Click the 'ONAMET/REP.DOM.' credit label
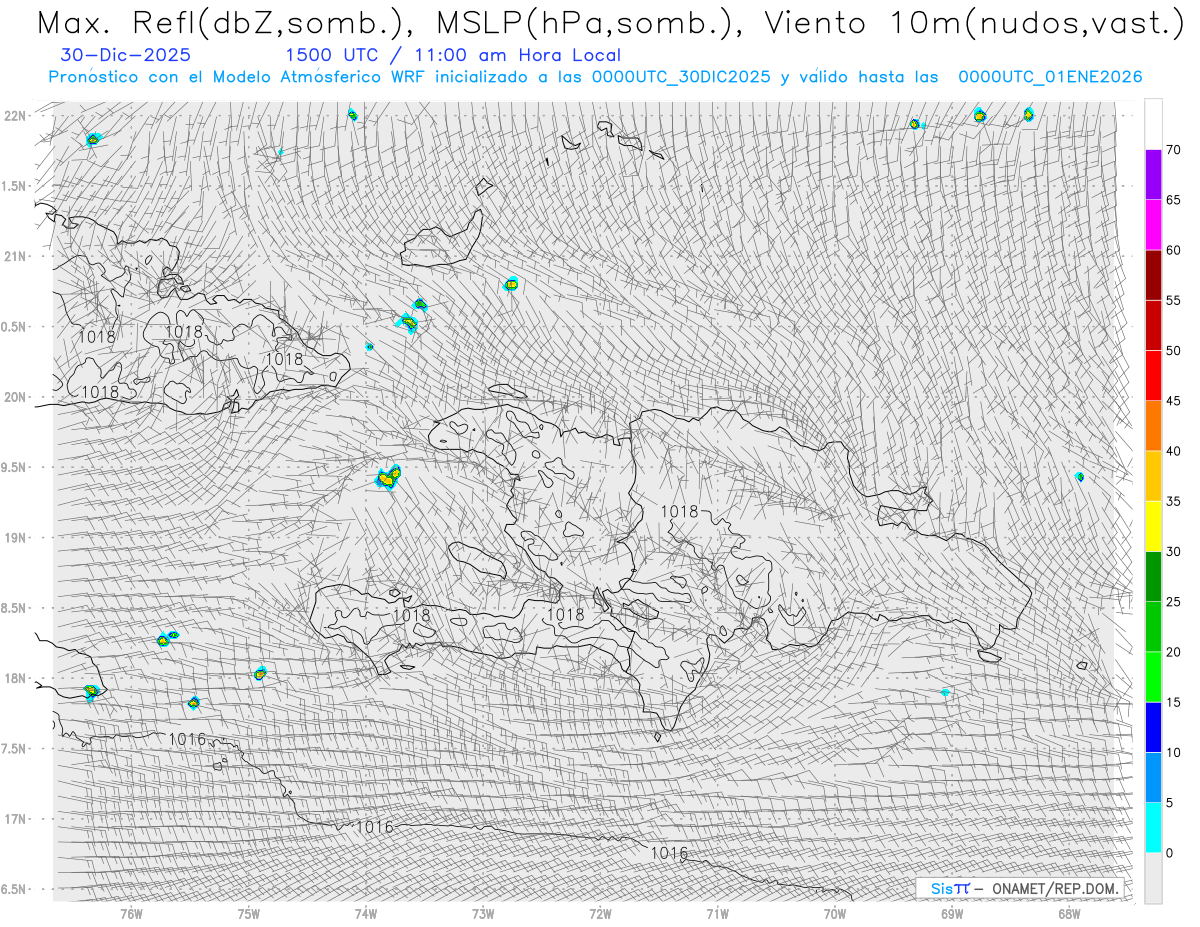The height and width of the screenshot is (927, 1200). [1055, 888]
